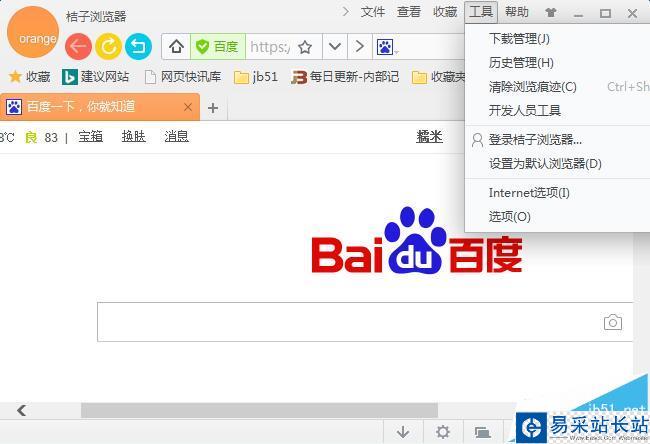Open the 收藏夹 bookmark folder
This screenshot has width=650, height=444.
tap(439, 77)
